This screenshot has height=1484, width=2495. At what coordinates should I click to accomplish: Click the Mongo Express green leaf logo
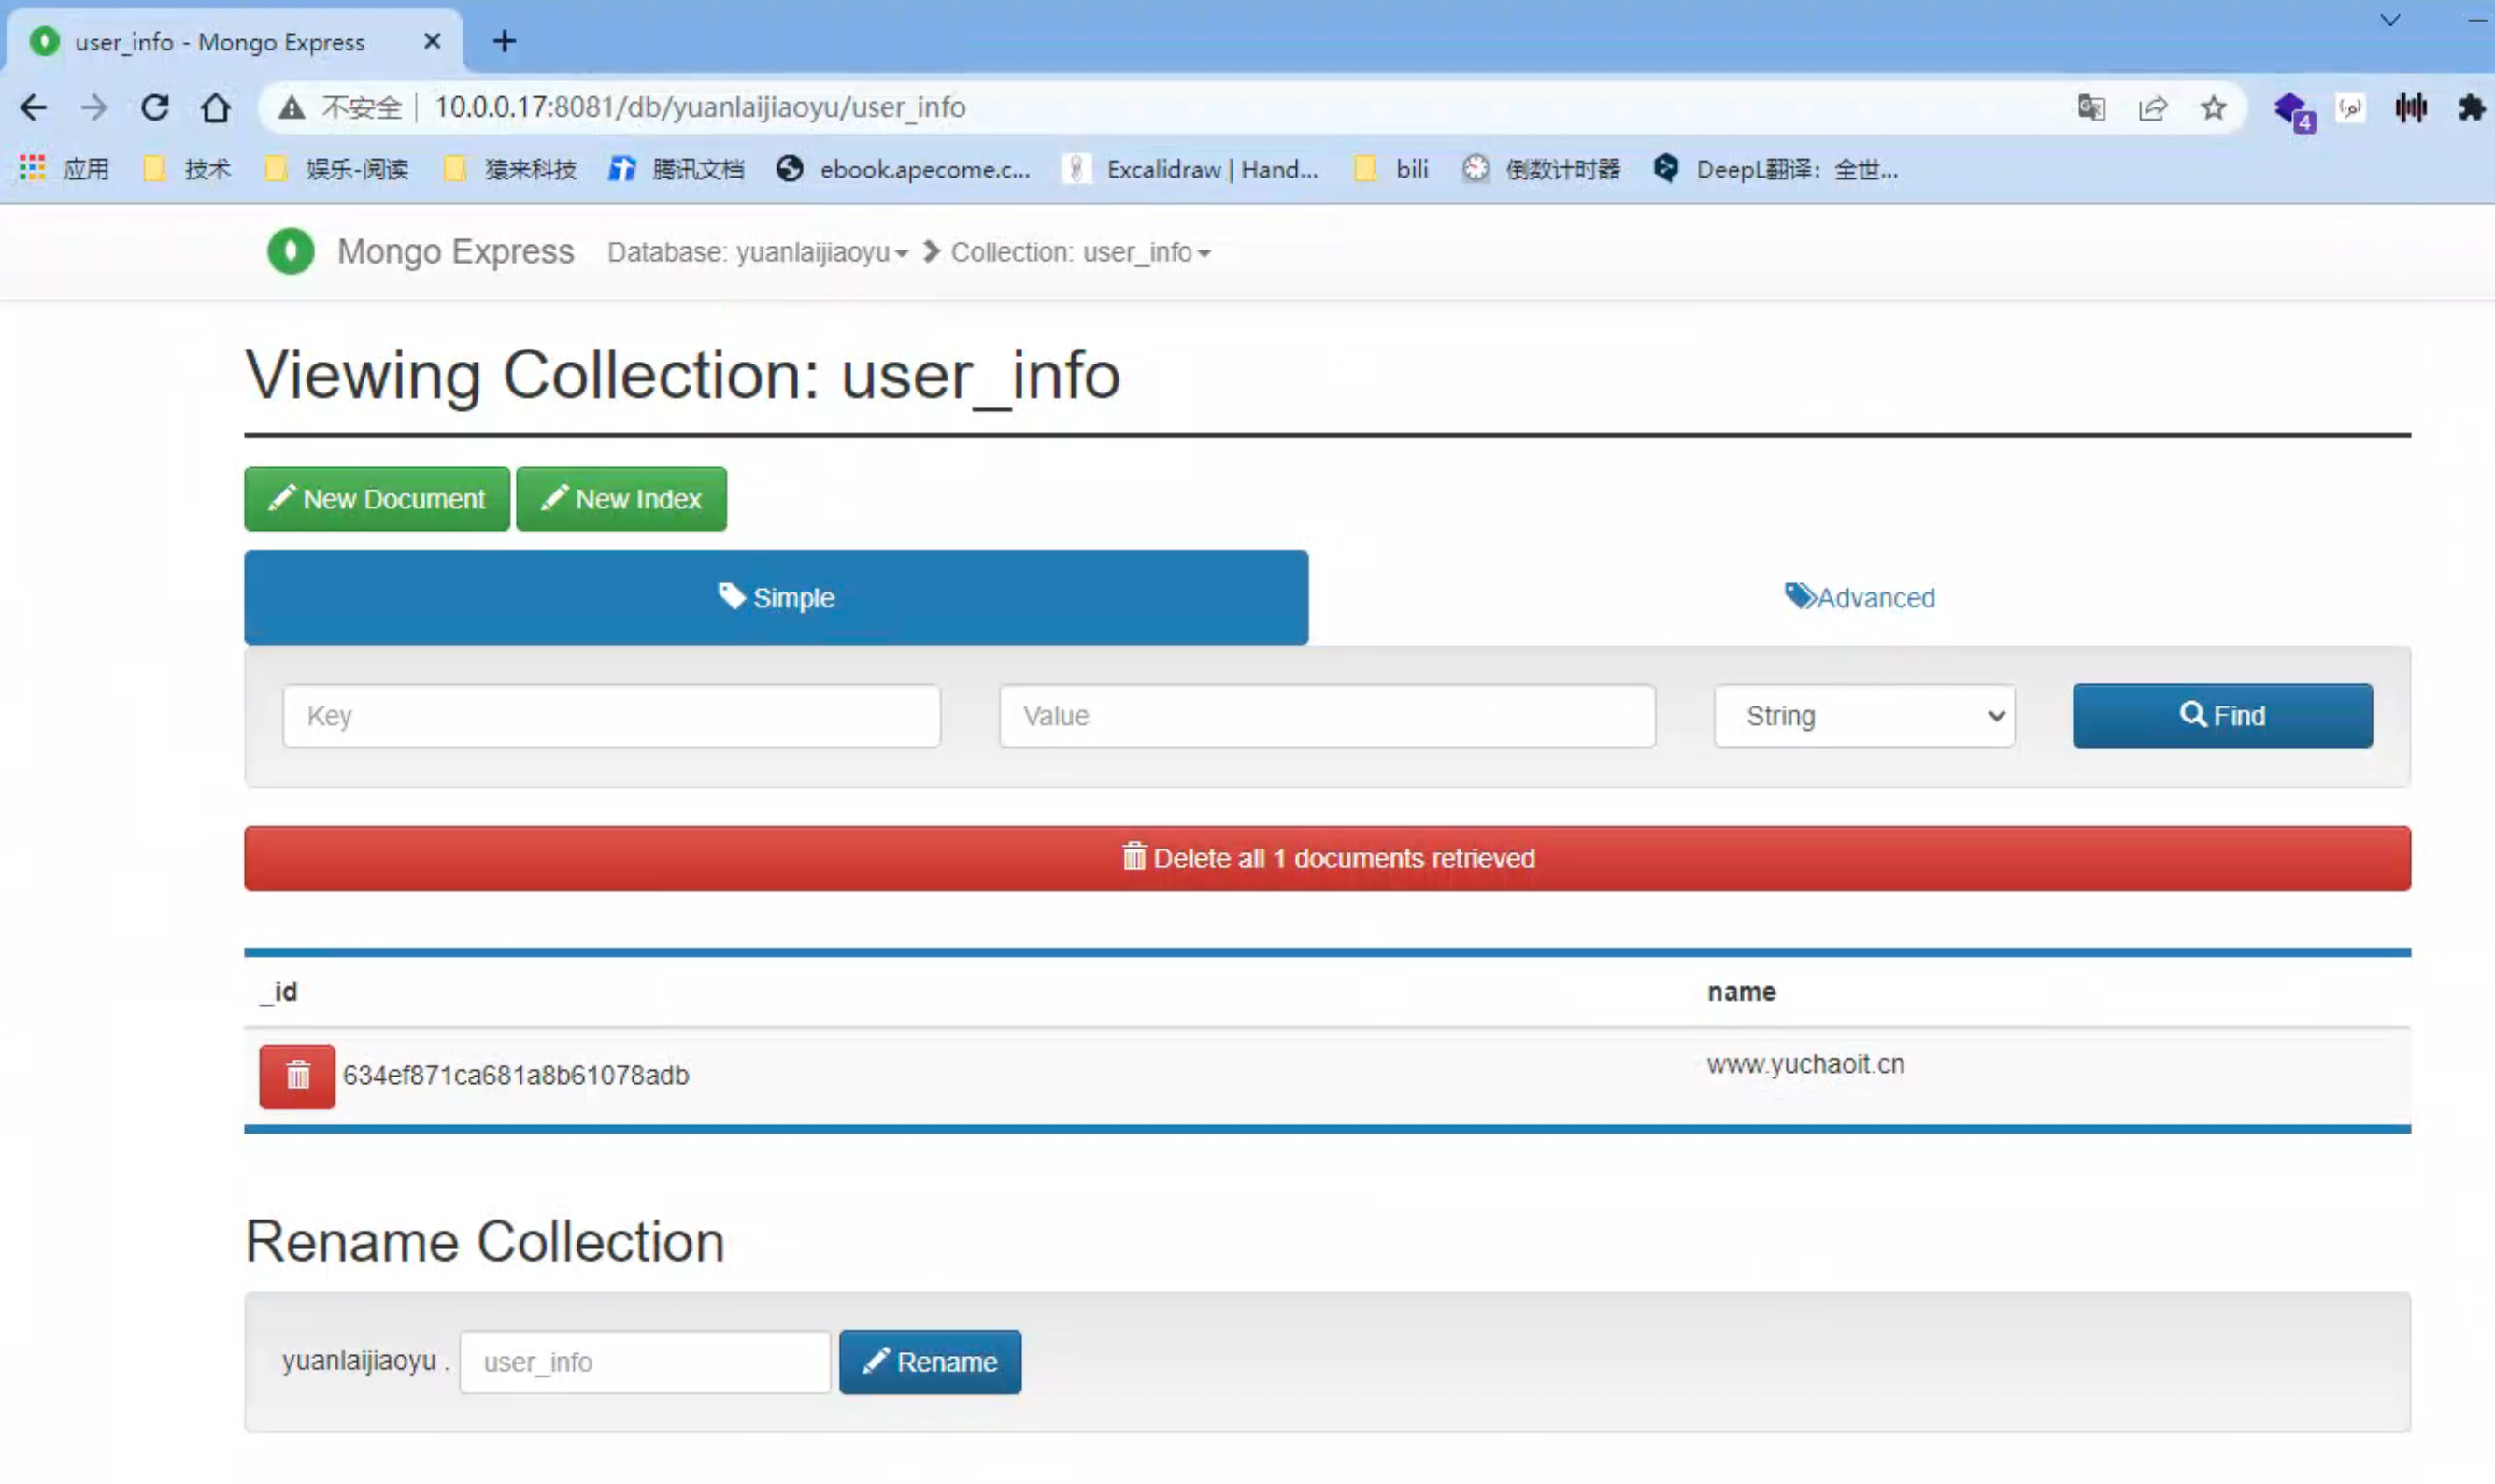pos(290,251)
